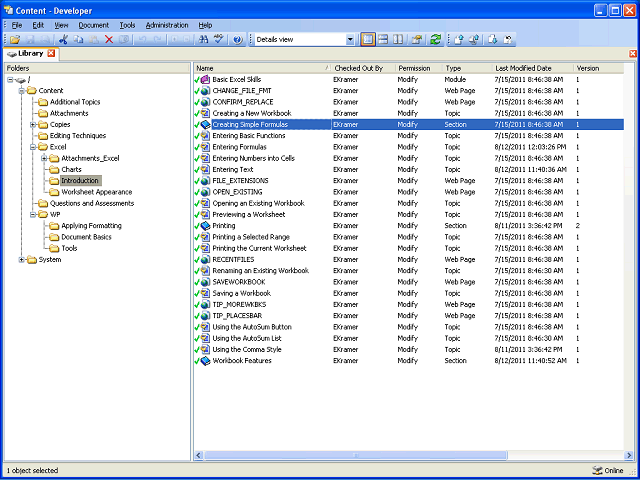Select the single pane layout icon

tap(368, 40)
